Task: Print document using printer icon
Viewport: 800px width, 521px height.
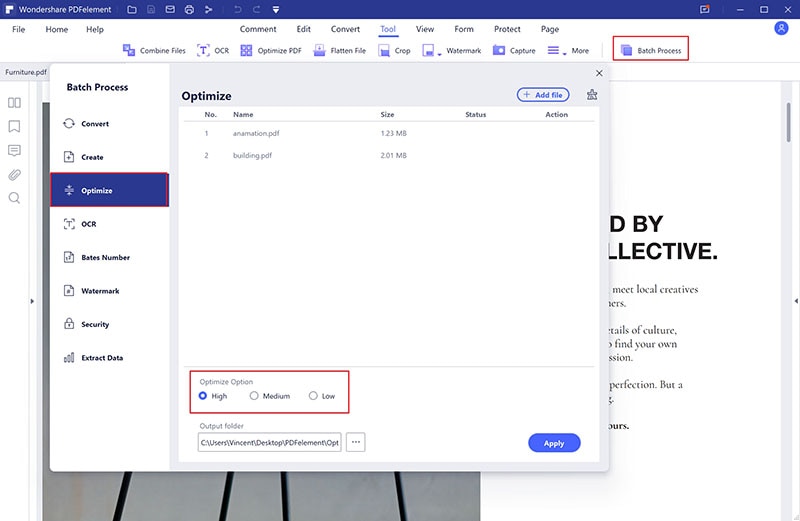Action: coord(189,9)
